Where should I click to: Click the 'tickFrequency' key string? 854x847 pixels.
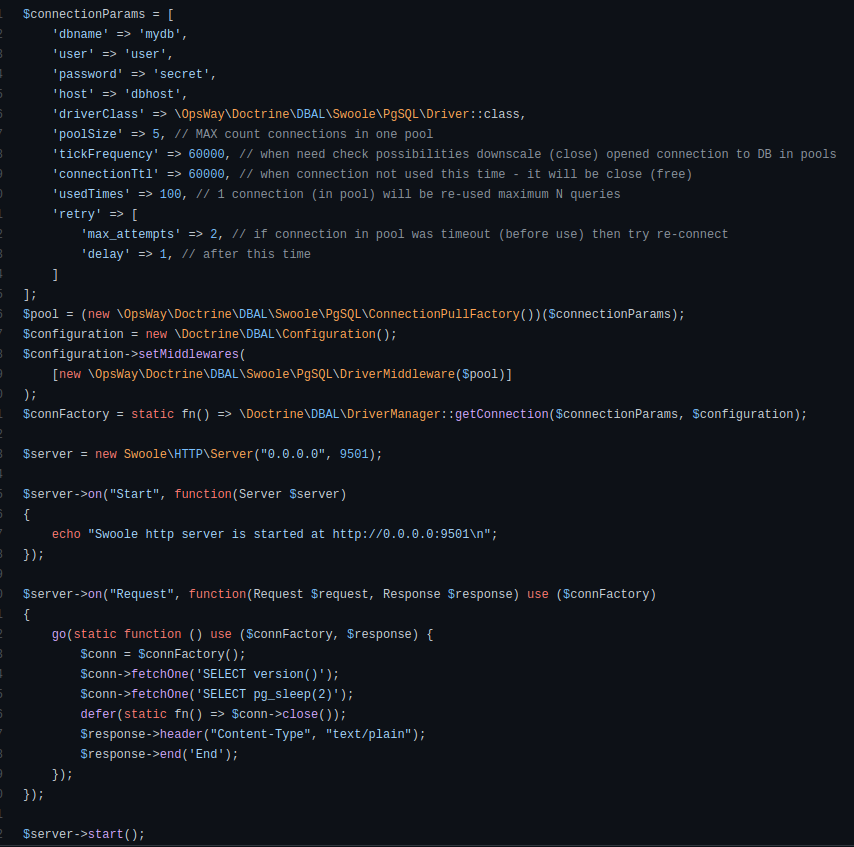pyautogui.click(x=106, y=154)
